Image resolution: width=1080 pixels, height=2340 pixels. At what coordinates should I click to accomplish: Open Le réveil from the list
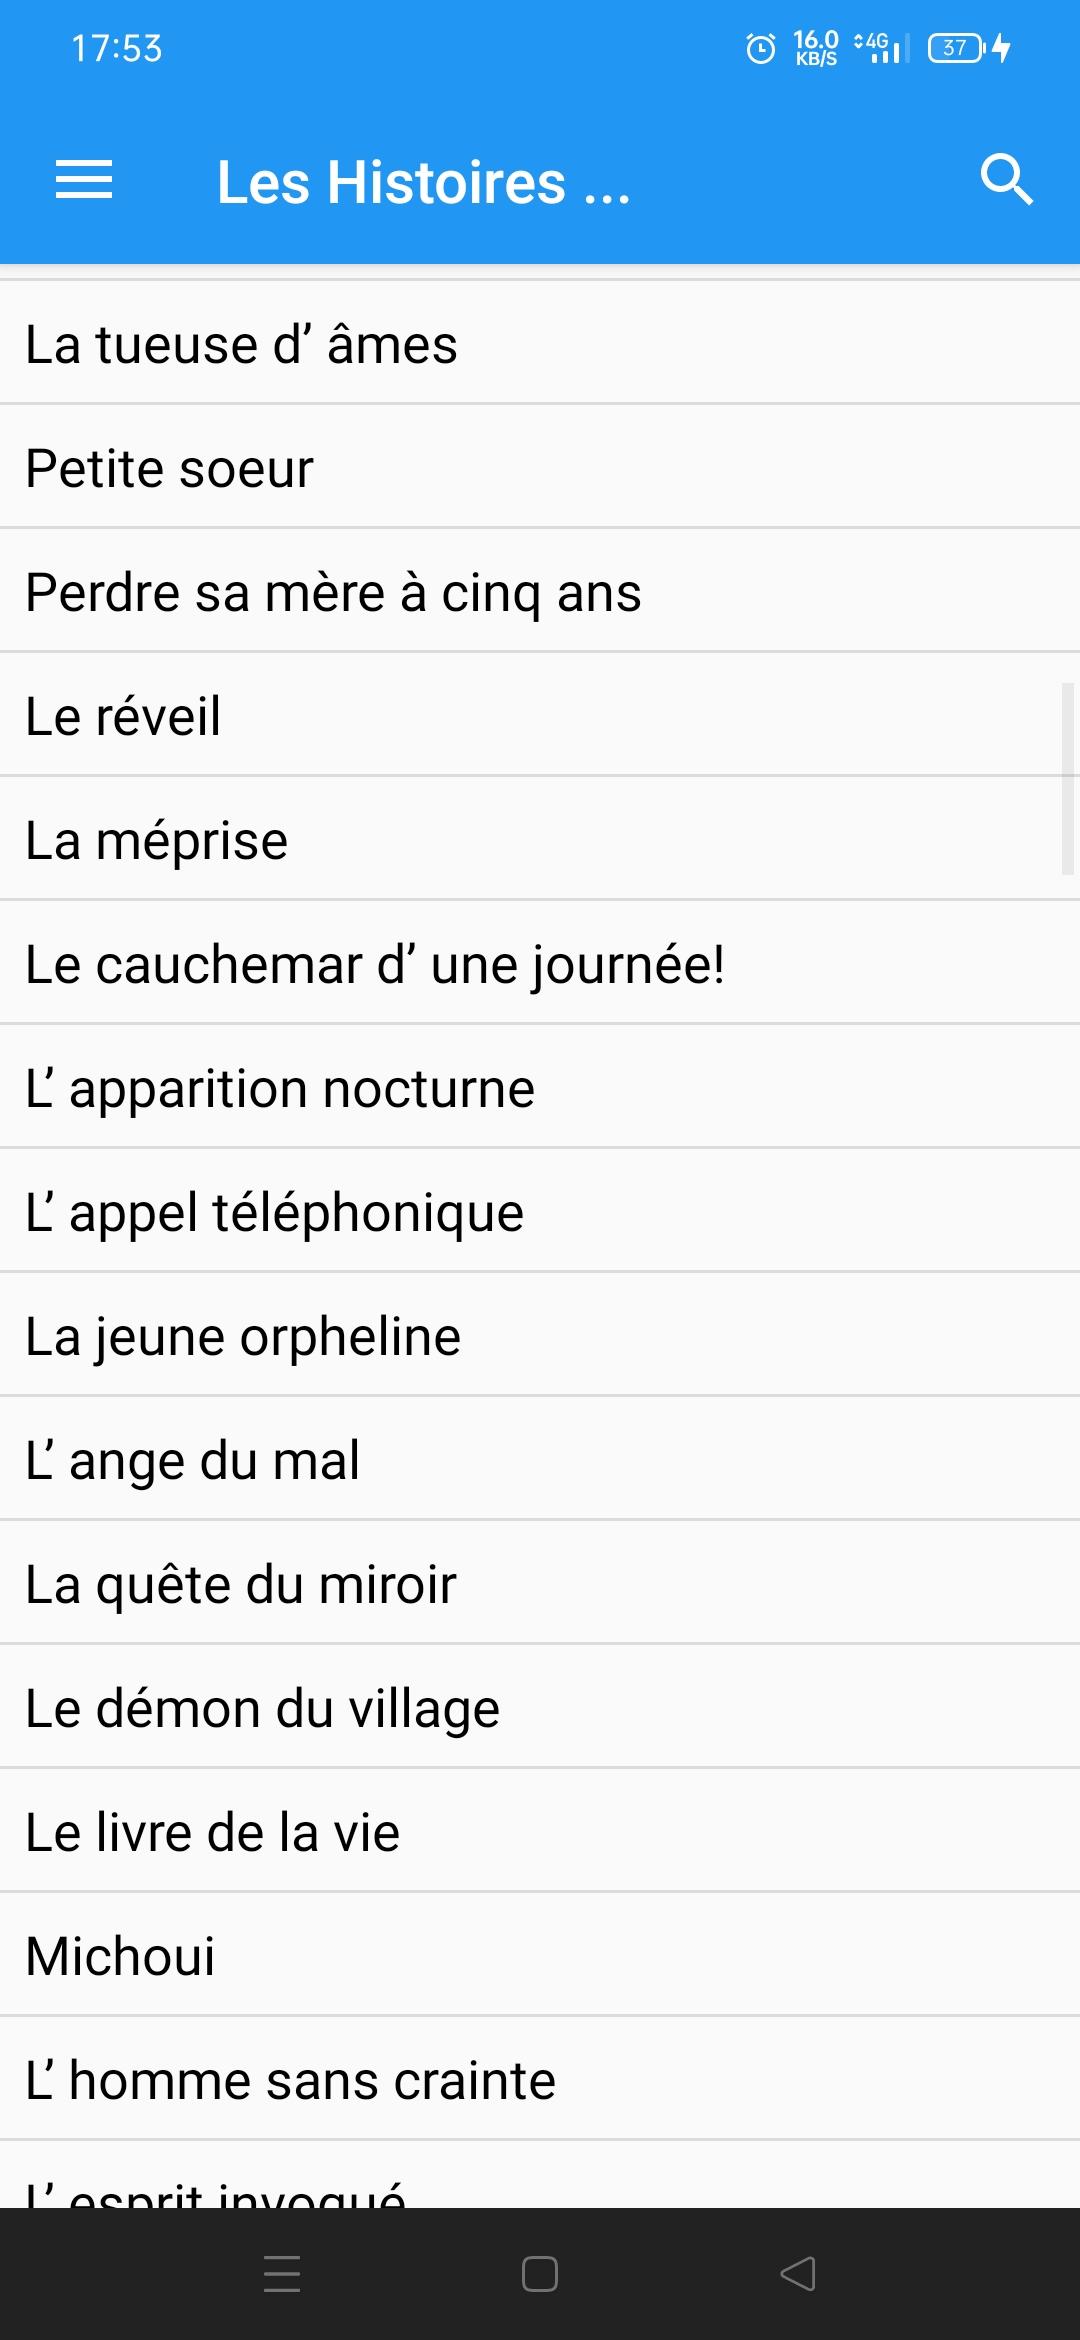[540, 715]
